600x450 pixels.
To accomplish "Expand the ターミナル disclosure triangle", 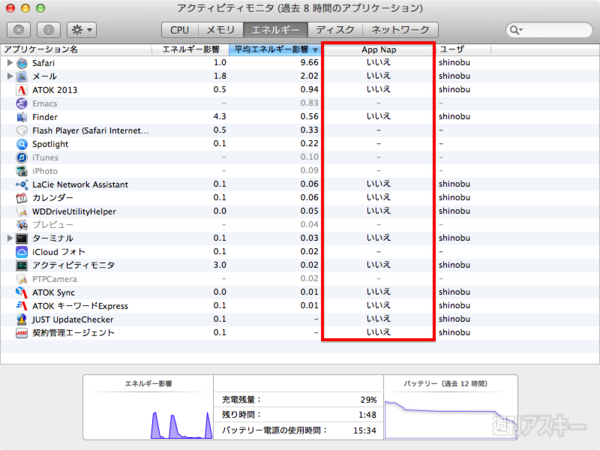I will 10,238.
